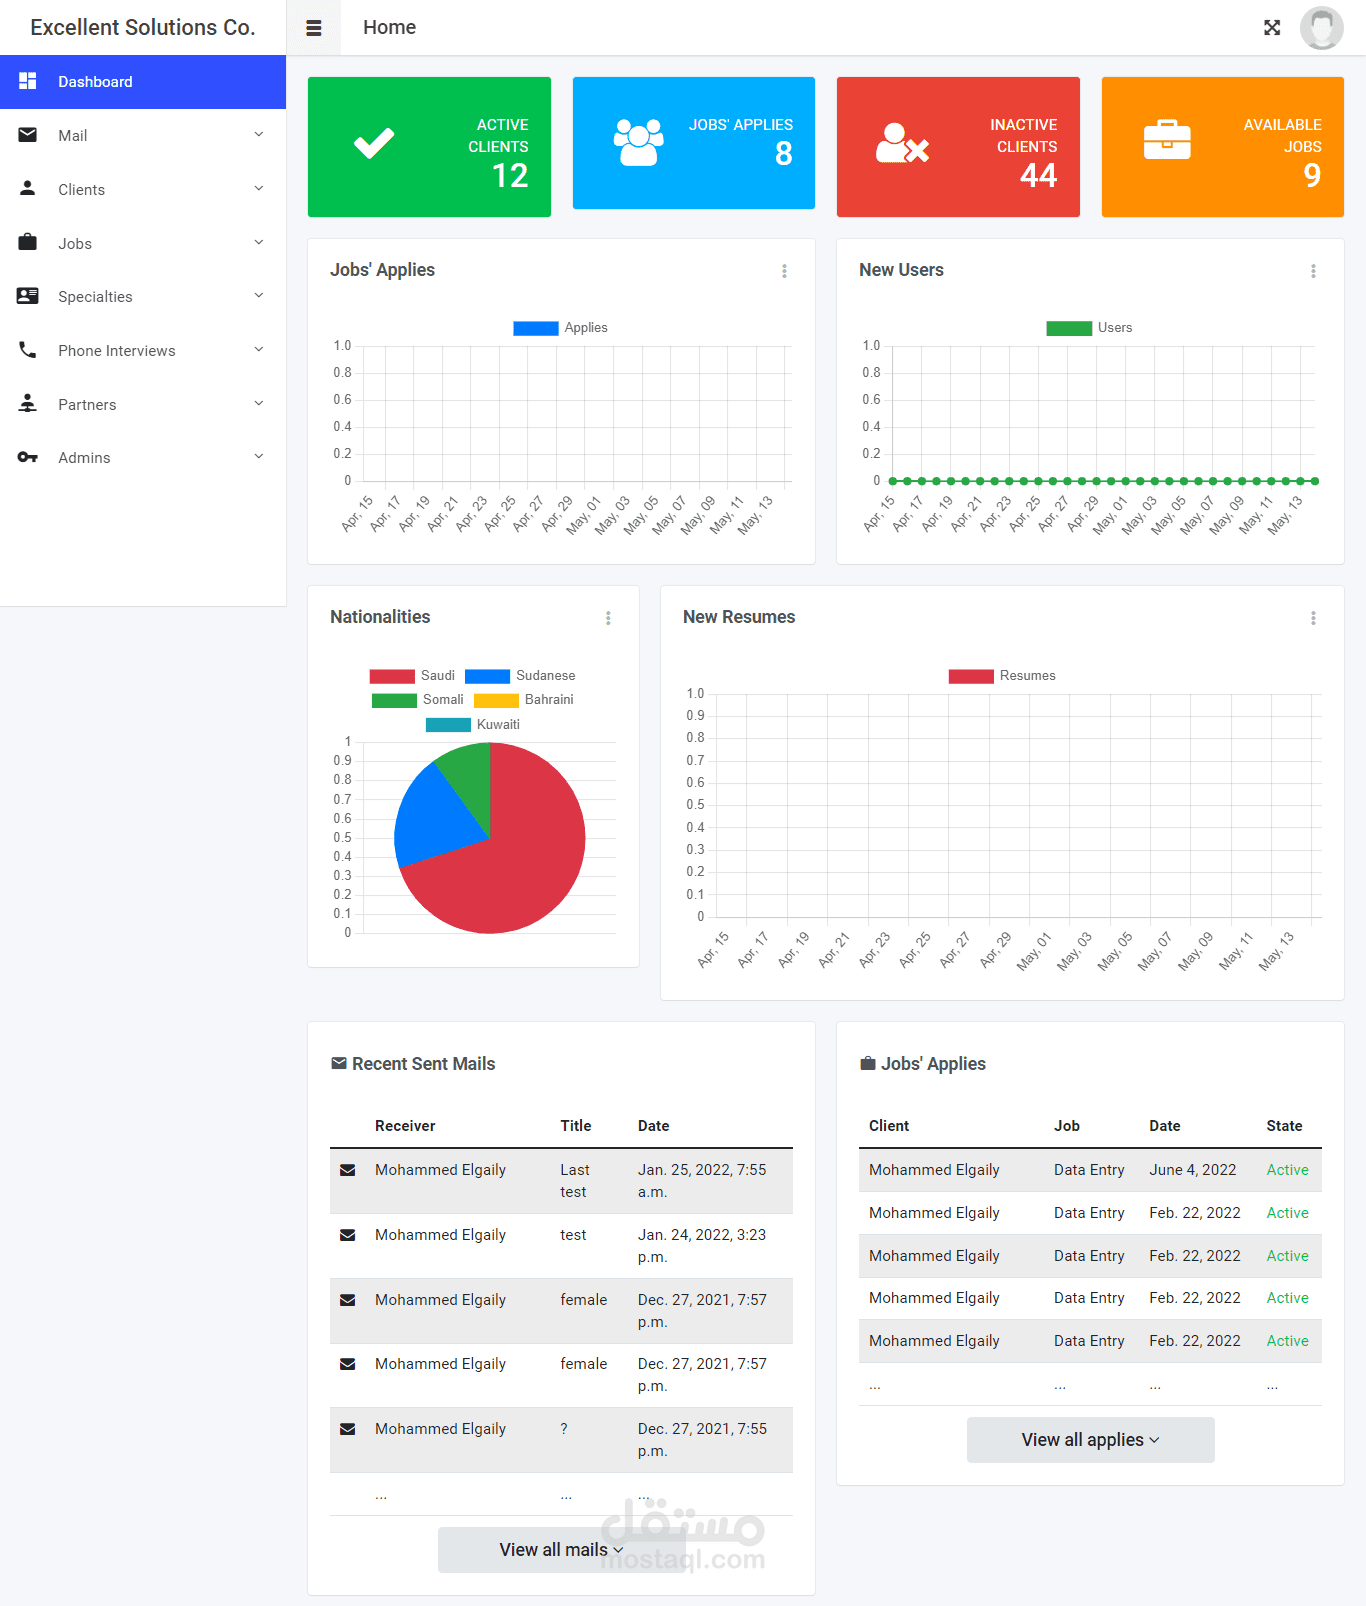Click the 'June 4, 2022' date cell
1366x1606 pixels.
tap(1193, 1170)
